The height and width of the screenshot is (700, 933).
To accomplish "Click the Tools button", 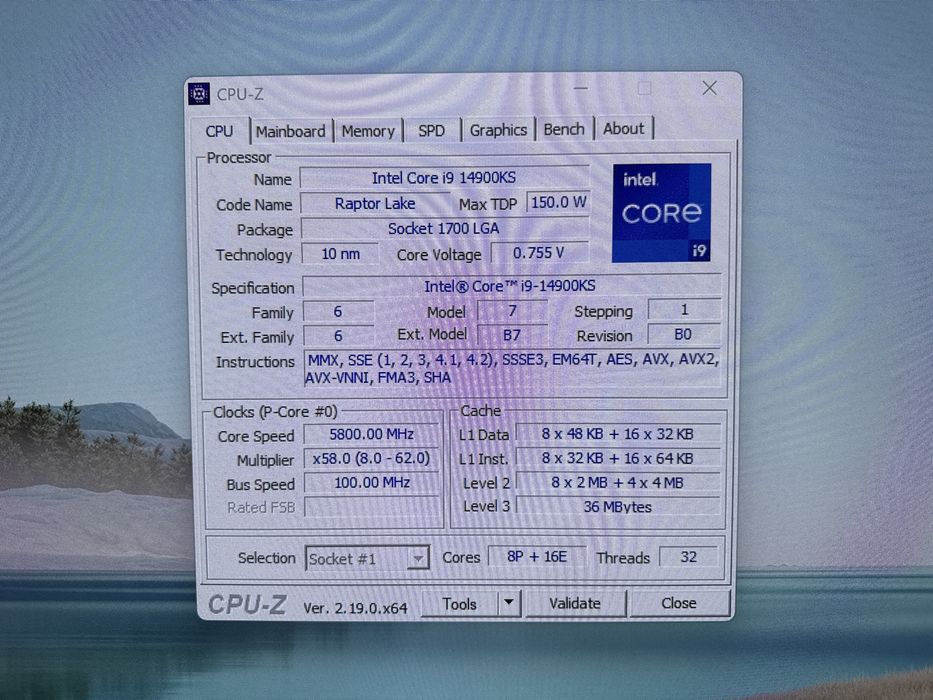I will click(x=459, y=604).
